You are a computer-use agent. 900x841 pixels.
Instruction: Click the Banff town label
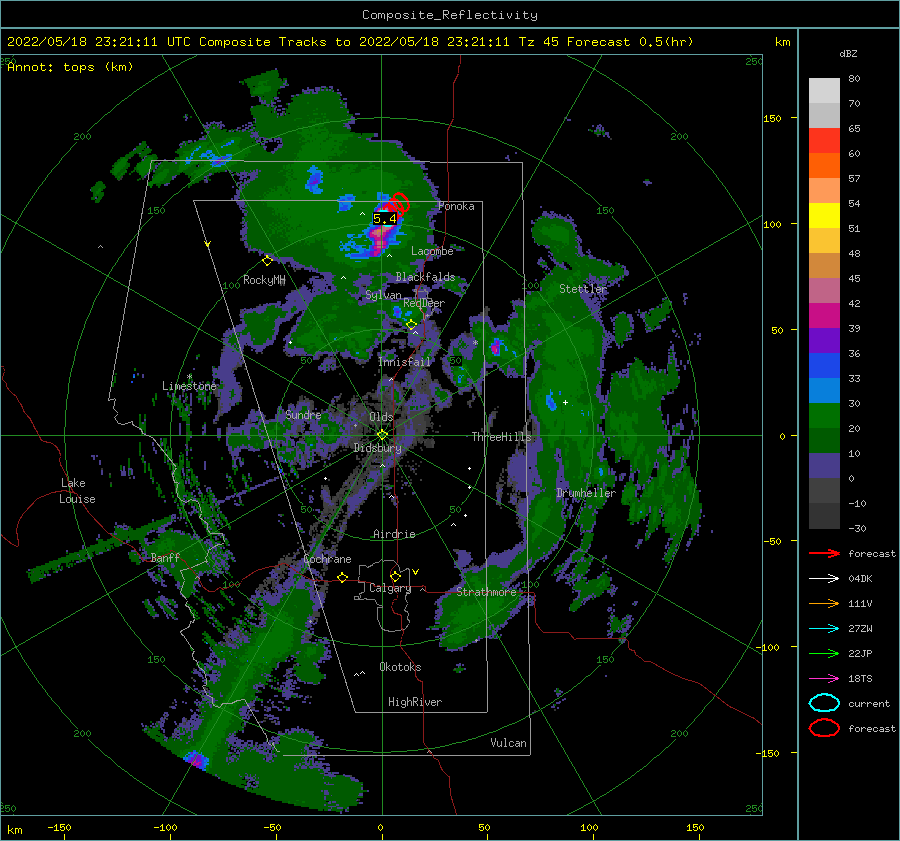(x=165, y=558)
